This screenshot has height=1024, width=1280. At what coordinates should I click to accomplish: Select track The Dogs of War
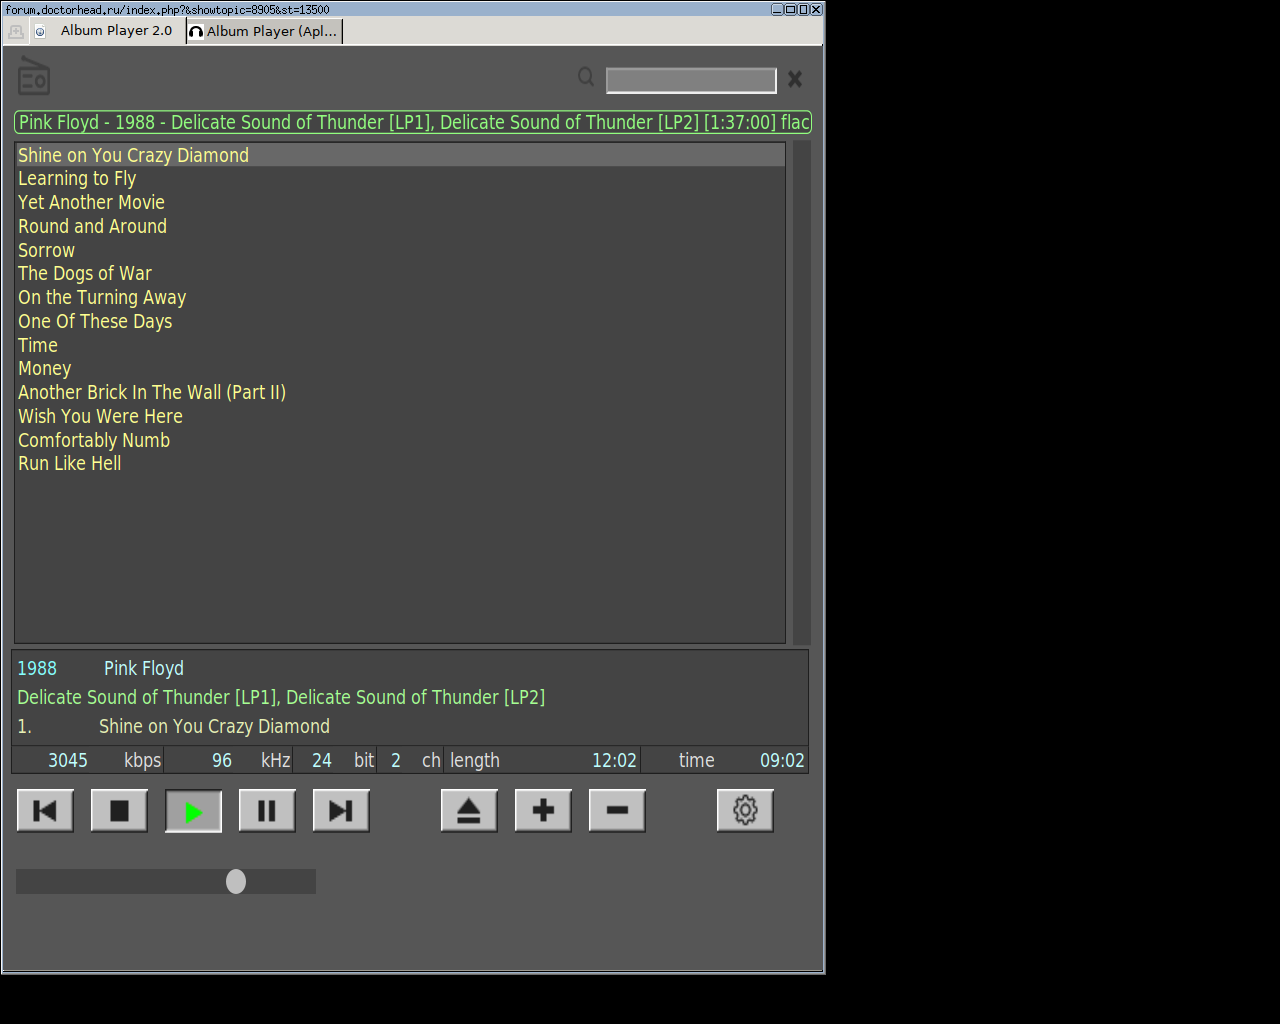click(400, 274)
